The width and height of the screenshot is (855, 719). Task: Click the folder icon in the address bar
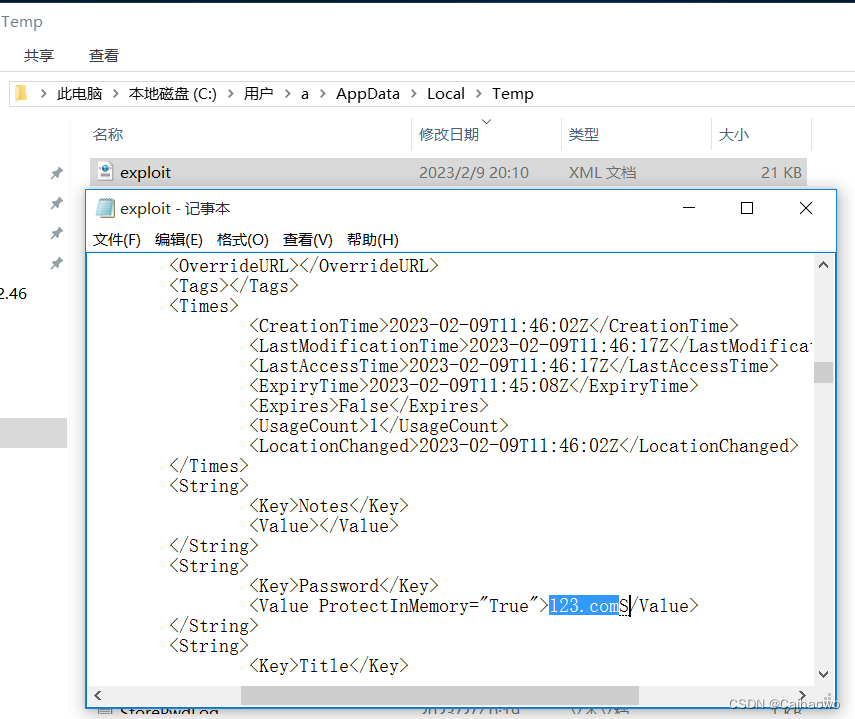pos(18,93)
